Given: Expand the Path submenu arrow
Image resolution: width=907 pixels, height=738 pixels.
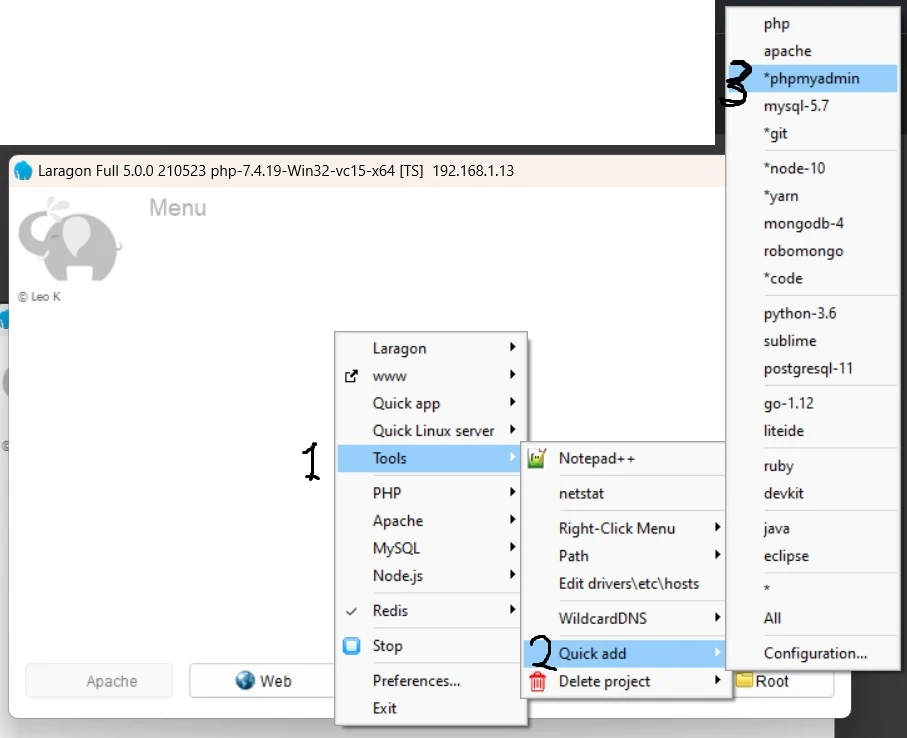Looking at the screenshot, I should [717, 555].
